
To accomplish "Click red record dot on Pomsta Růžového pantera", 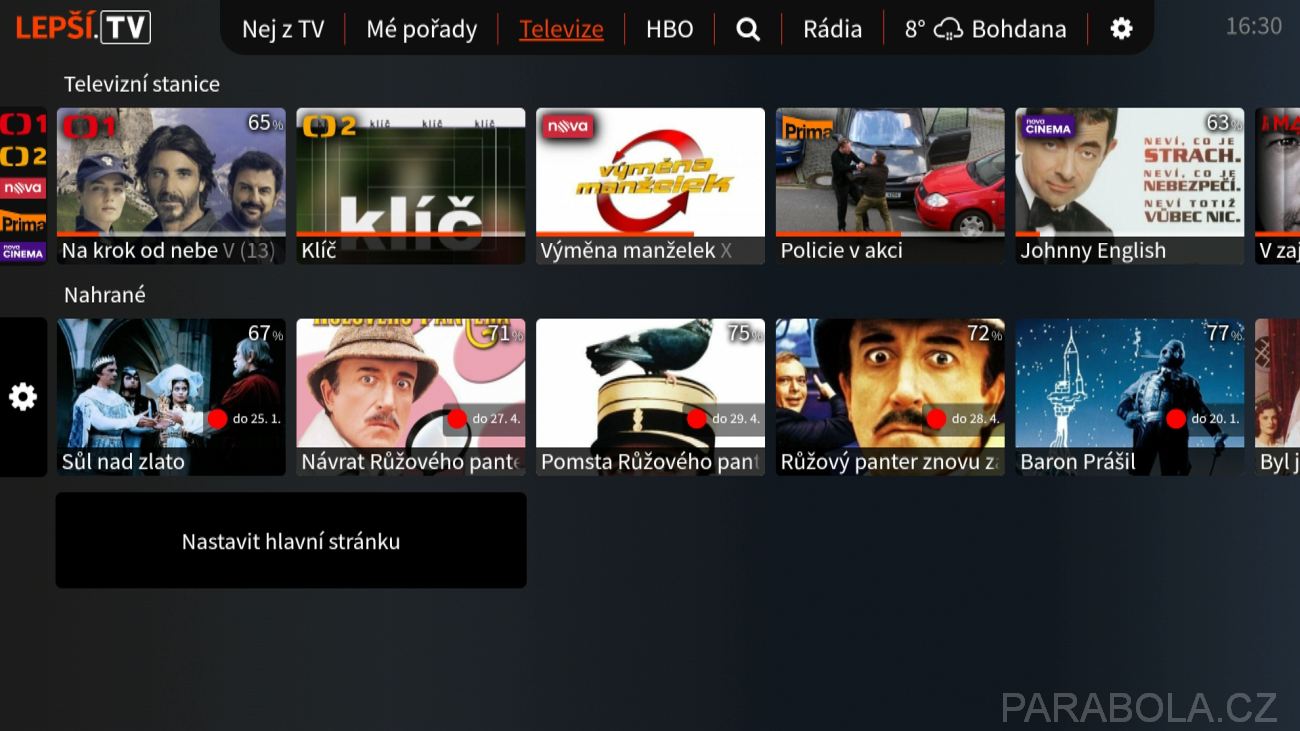I will pos(697,418).
